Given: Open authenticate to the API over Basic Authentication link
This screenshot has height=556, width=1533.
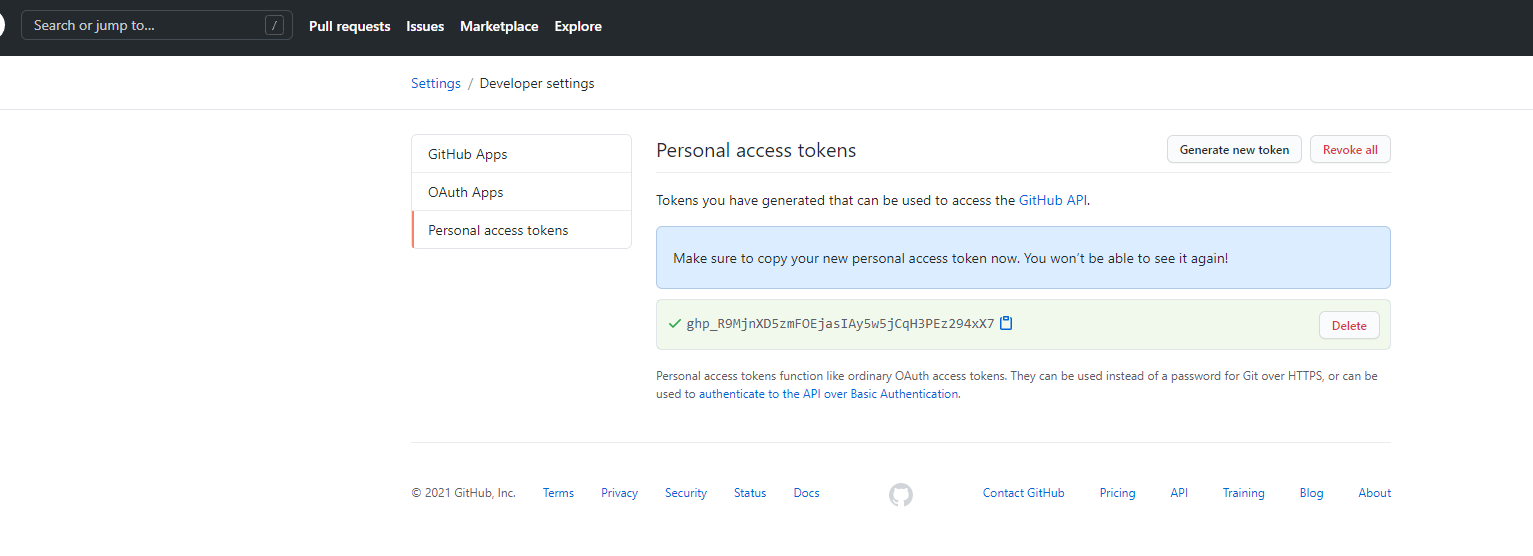Looking at the screenshot, I should pos(828,394).
